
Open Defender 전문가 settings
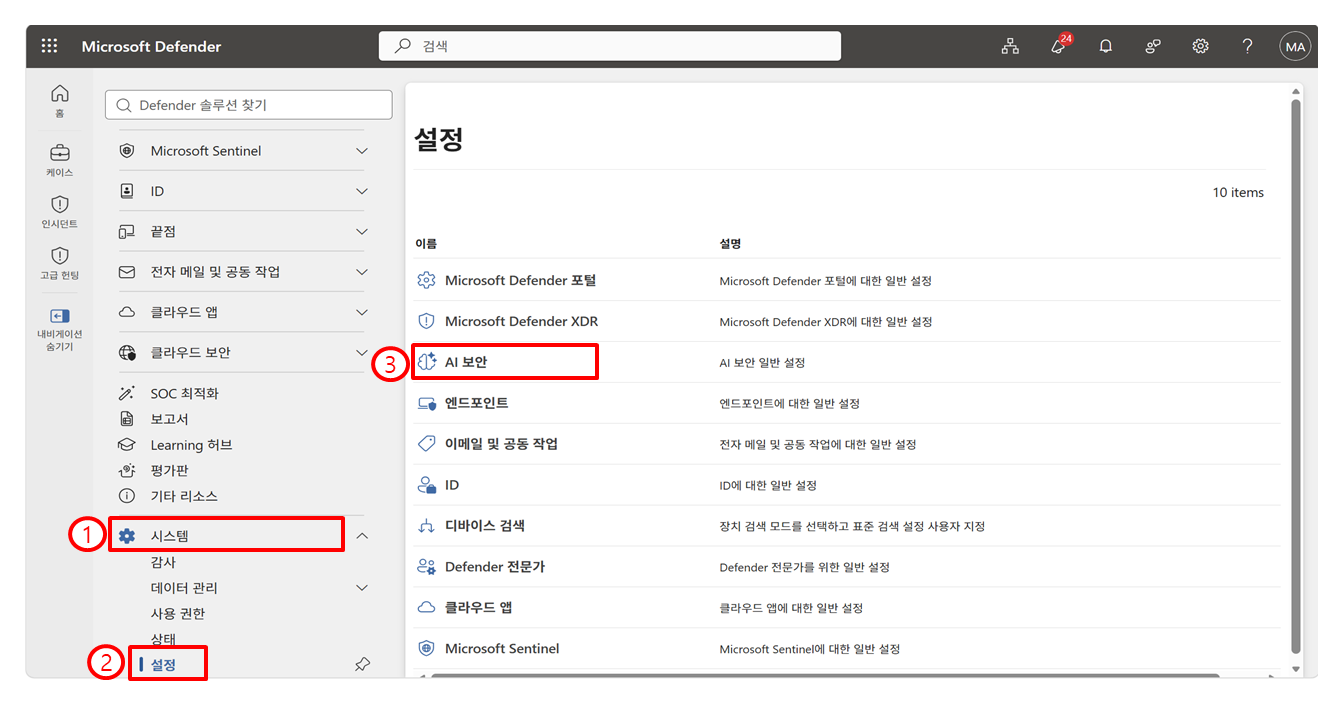pyautogui.click(x=495, y=567)
